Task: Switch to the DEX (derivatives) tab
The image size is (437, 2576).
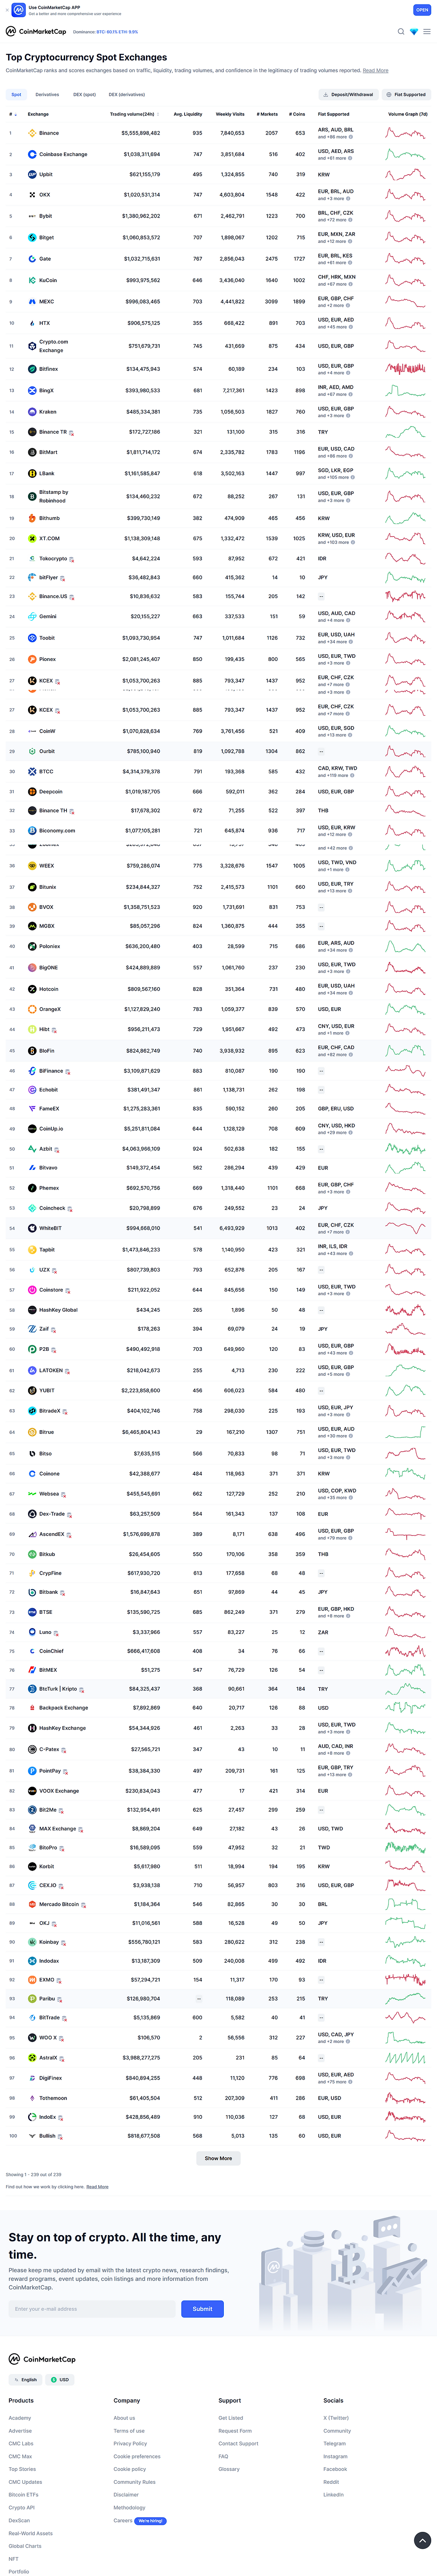Action: (127, 95)
